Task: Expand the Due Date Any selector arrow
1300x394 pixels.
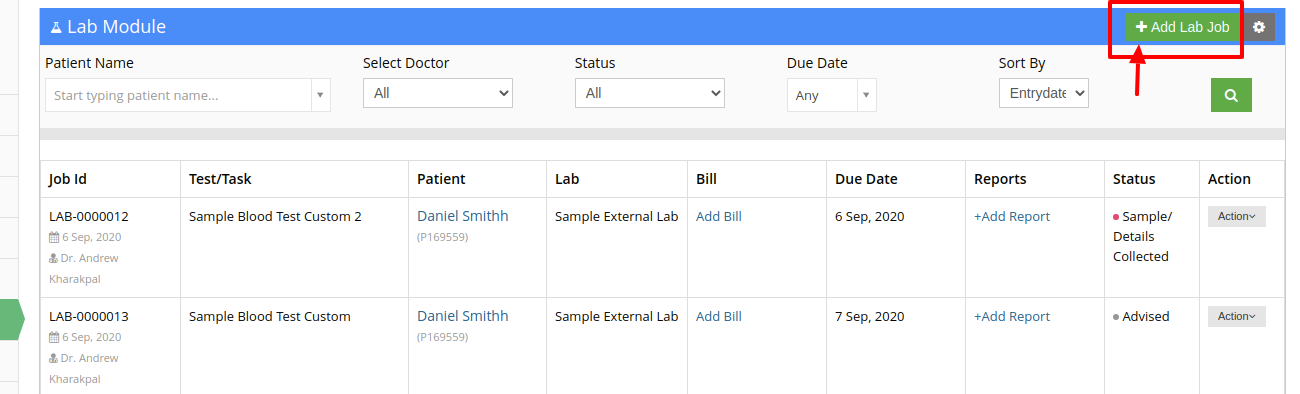Action: (x=866, y=96)
